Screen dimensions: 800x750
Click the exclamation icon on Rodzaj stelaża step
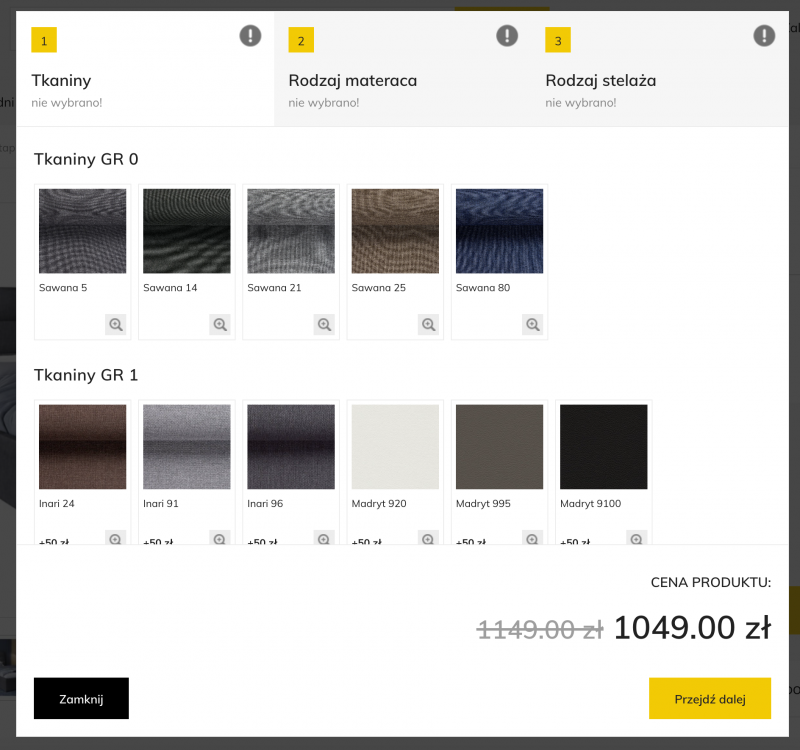point(764,36)
